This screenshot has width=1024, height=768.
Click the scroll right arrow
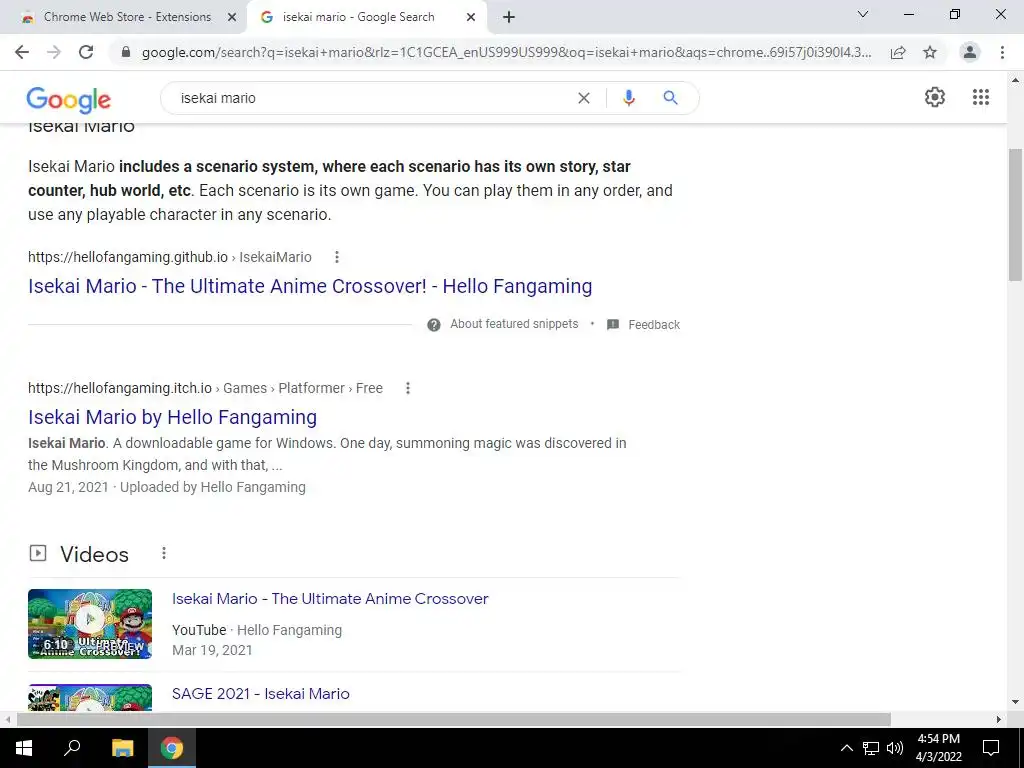click(x=999, y=719)
